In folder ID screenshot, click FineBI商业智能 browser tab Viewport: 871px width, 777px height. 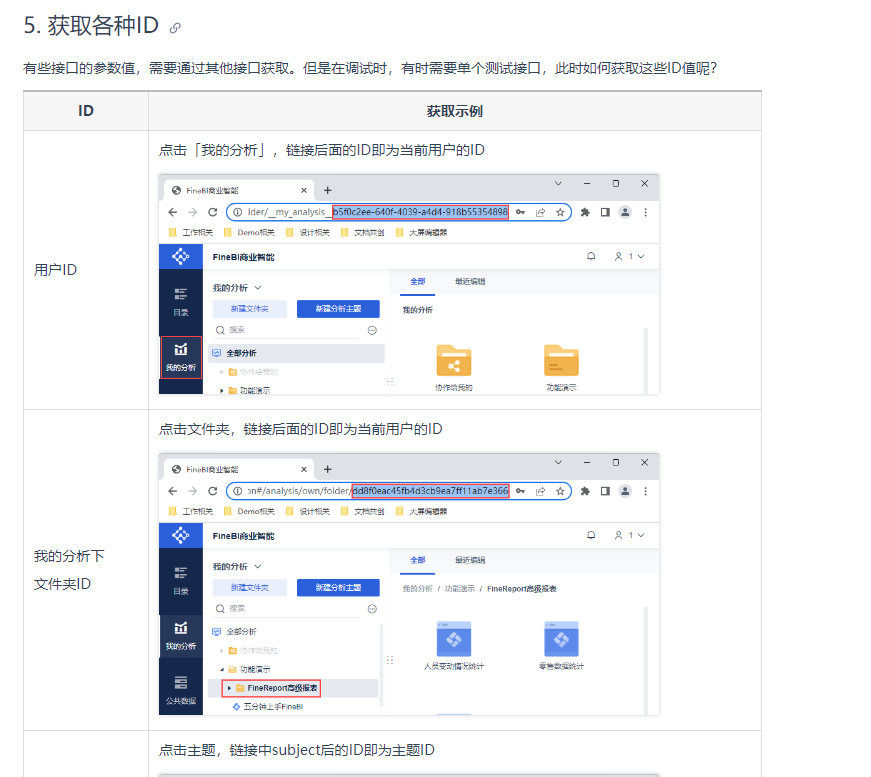click(x=239, y=469)
